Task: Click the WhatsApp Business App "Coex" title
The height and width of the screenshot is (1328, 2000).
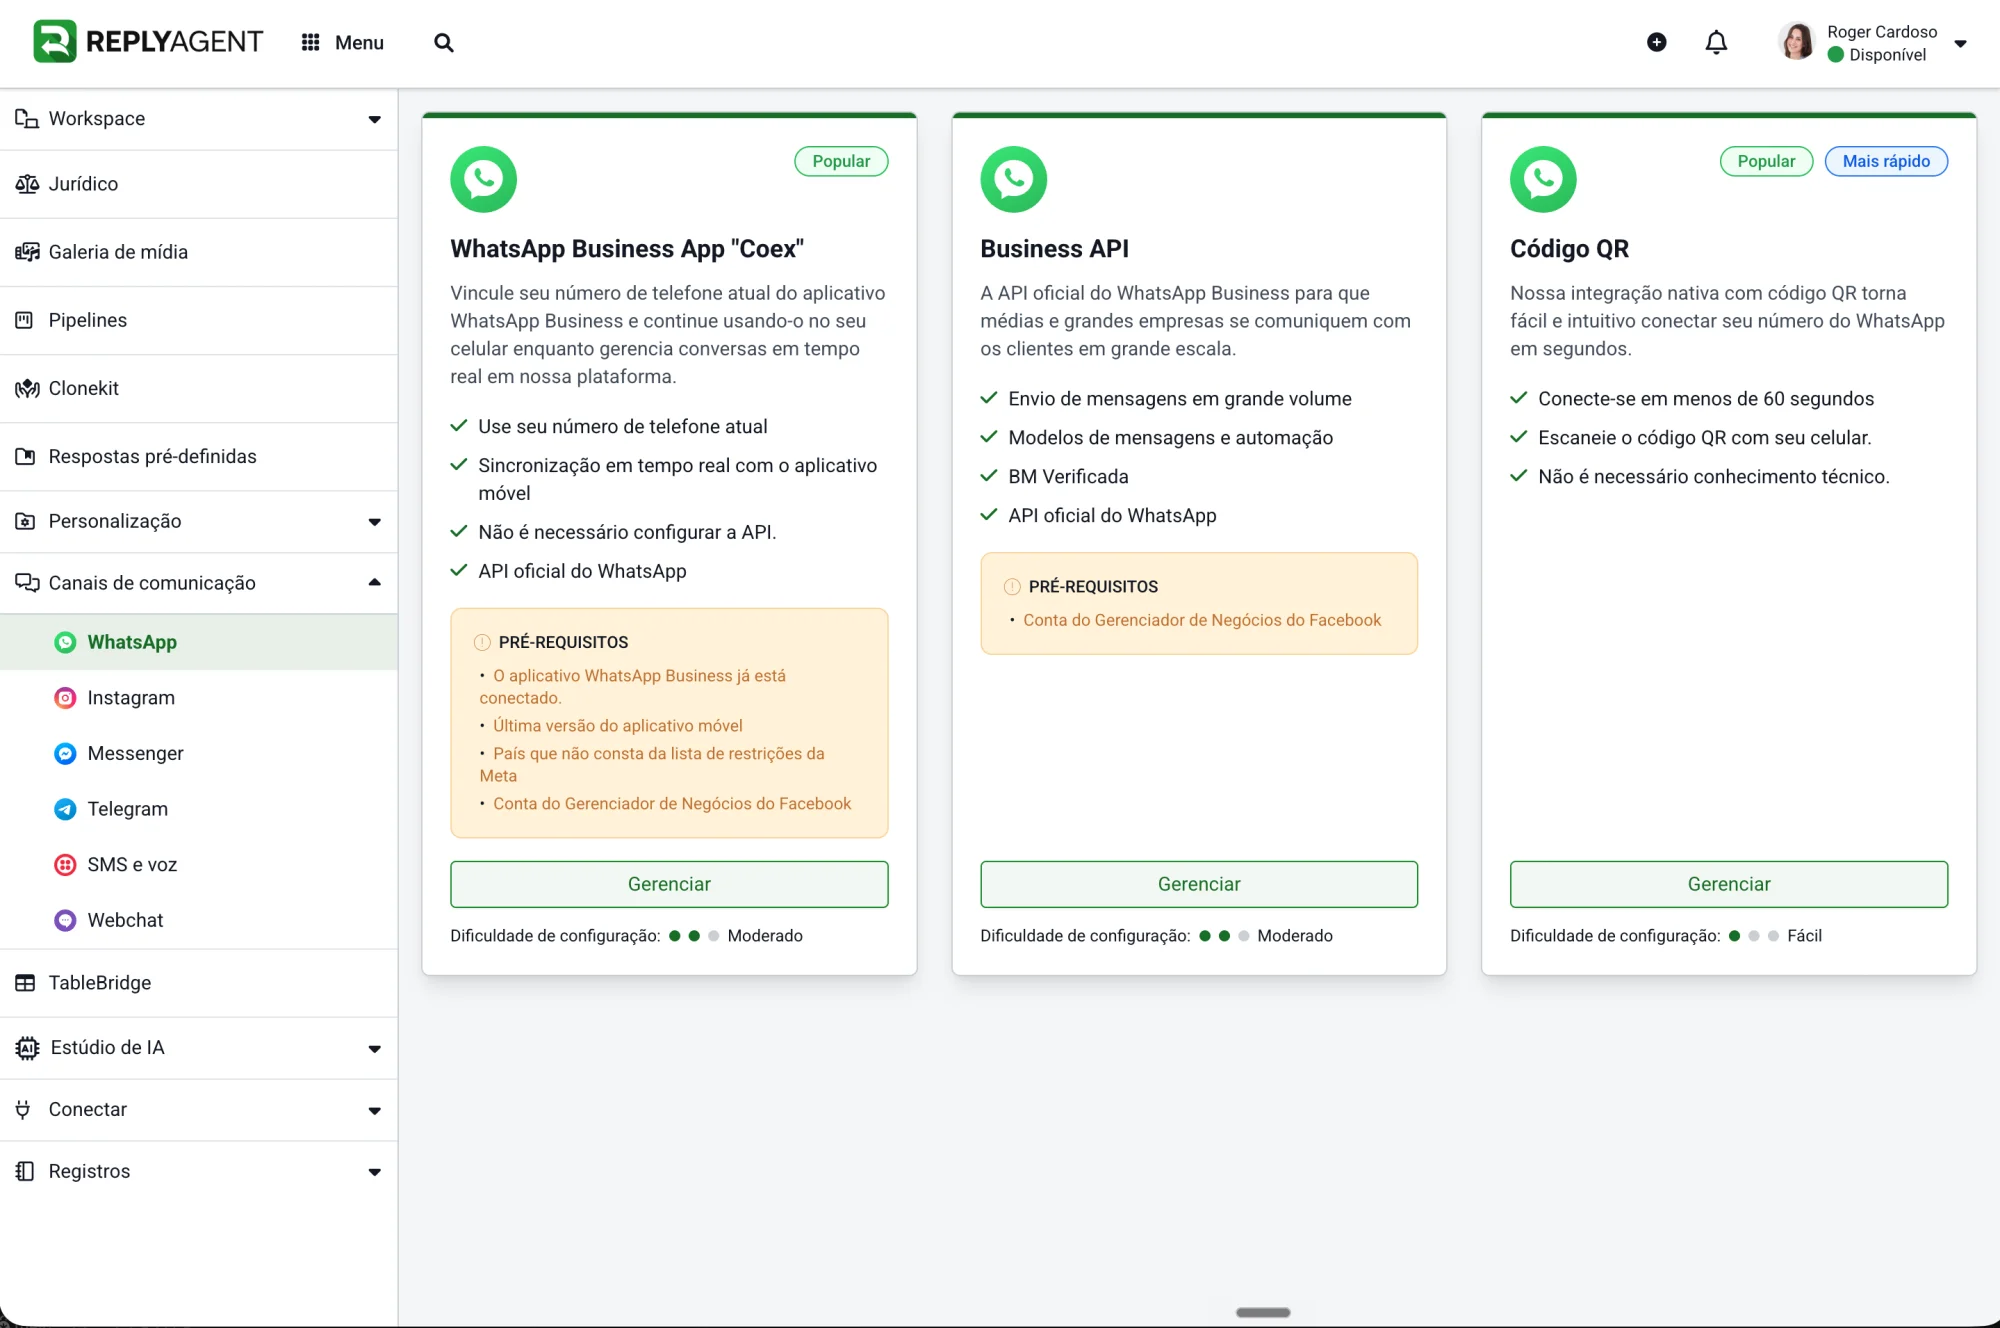Action: point(627,249)
